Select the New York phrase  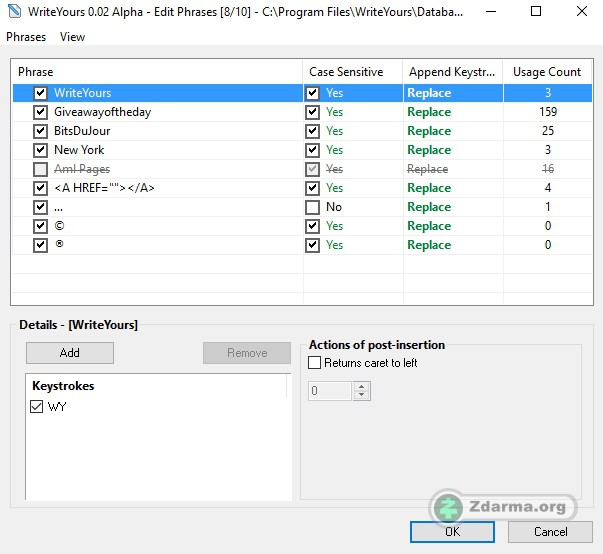[79, 150]
